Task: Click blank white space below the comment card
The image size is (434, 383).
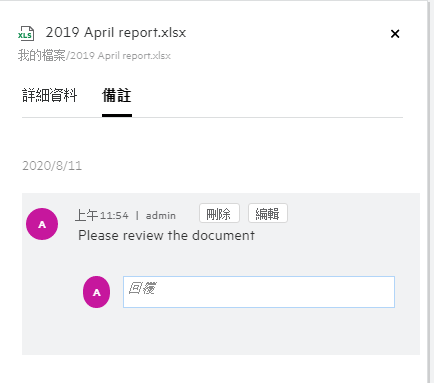Action: pyautogui.click(x=220, y=368)
